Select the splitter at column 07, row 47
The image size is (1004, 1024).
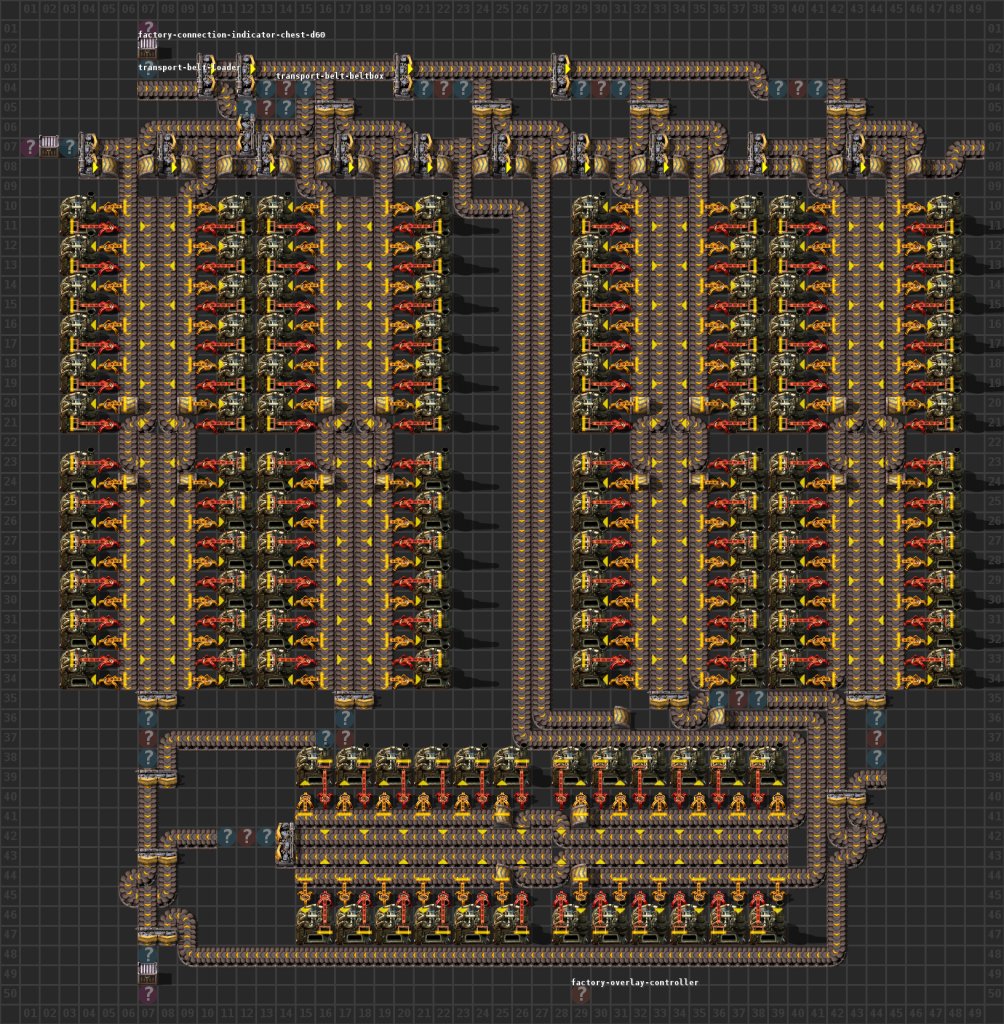click(157, 936)
